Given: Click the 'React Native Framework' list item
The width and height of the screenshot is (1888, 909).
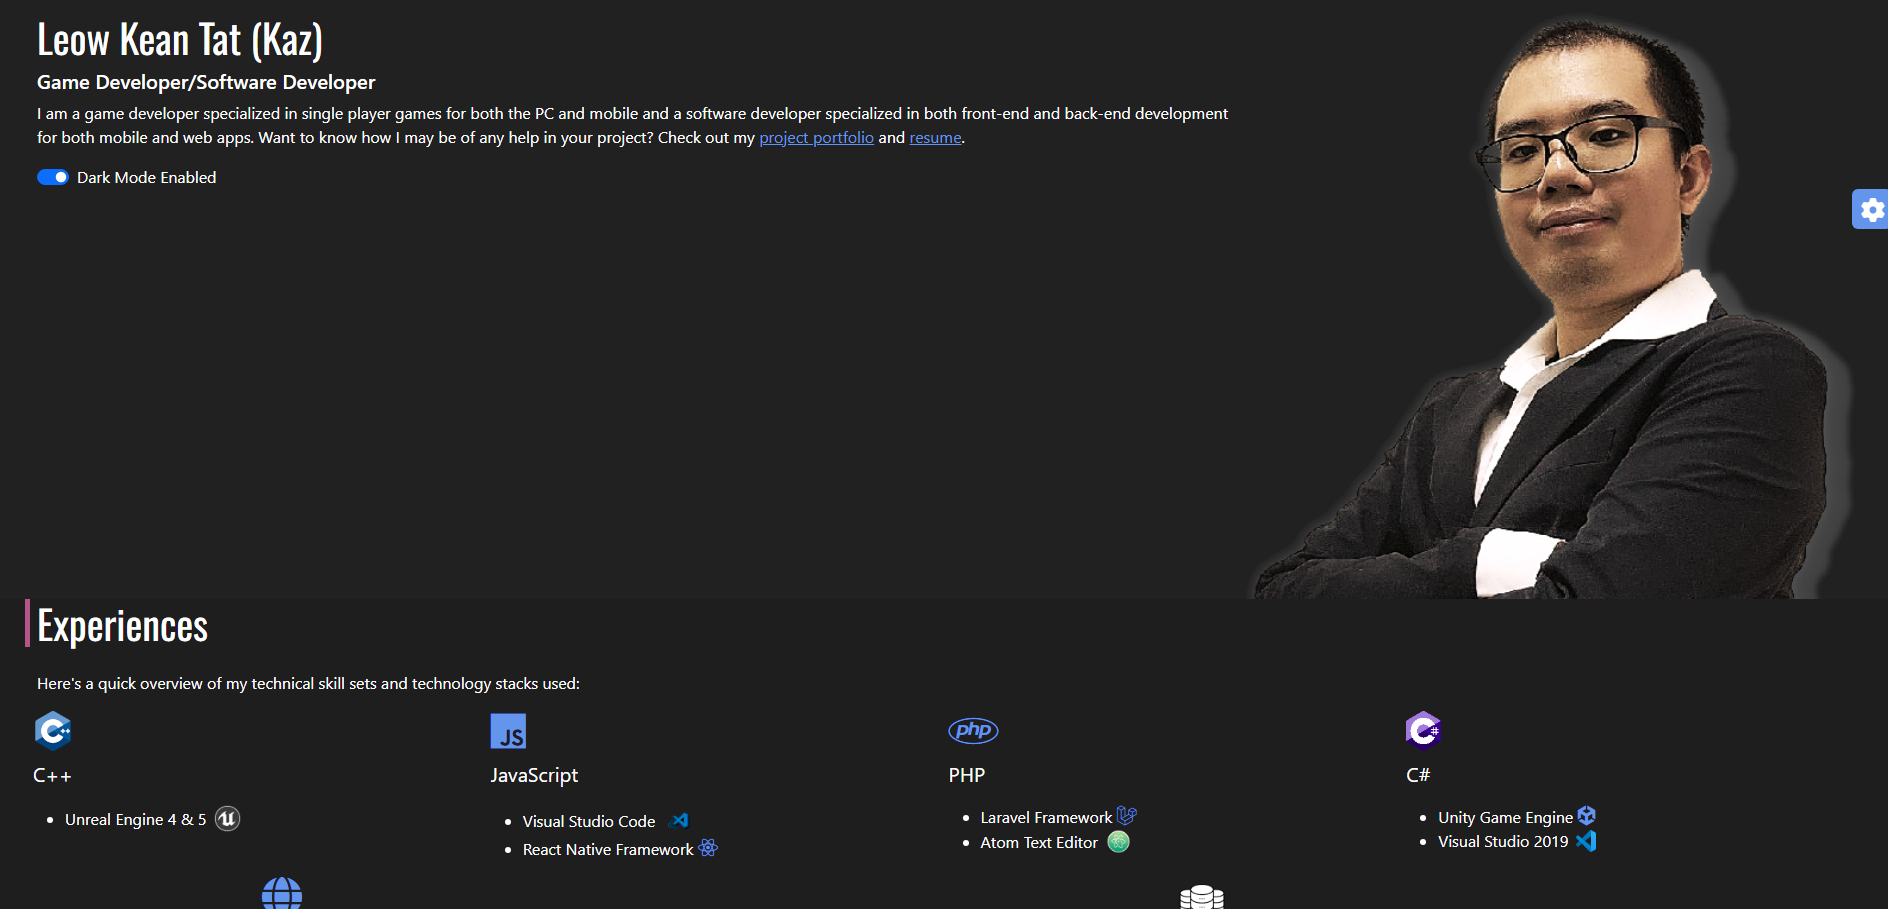Looking at the screenshot, I should pos(608,849).
